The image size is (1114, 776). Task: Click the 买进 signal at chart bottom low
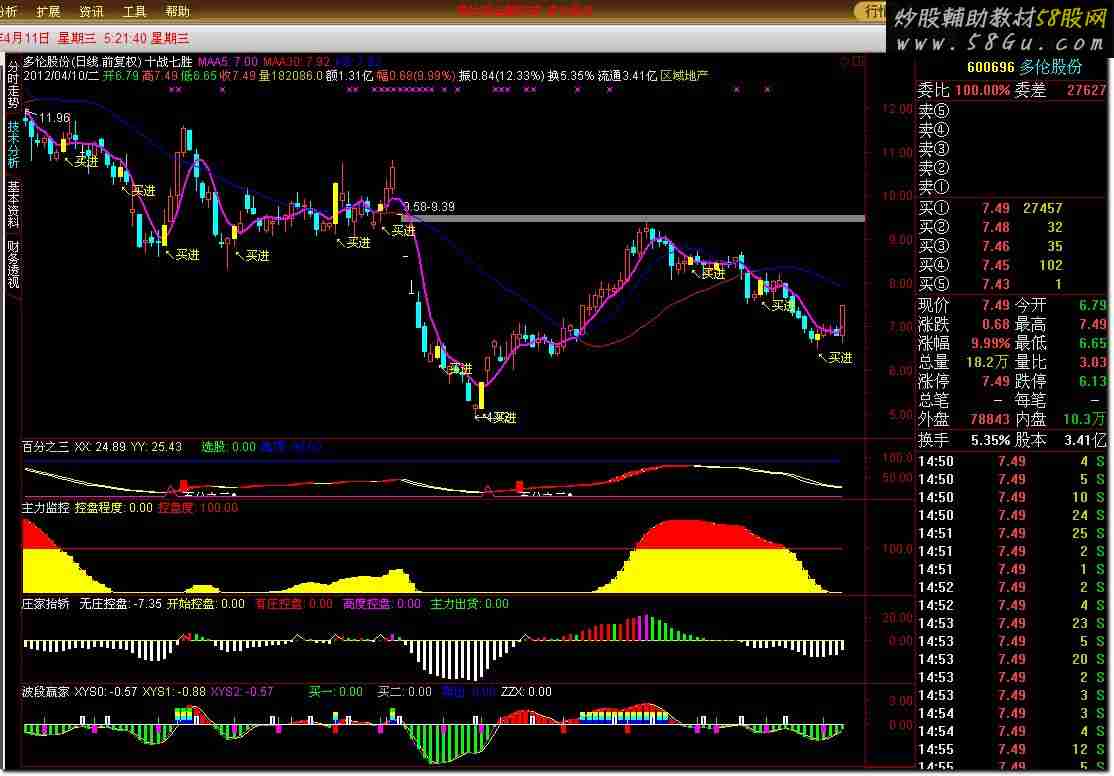[x=502, y=418]
